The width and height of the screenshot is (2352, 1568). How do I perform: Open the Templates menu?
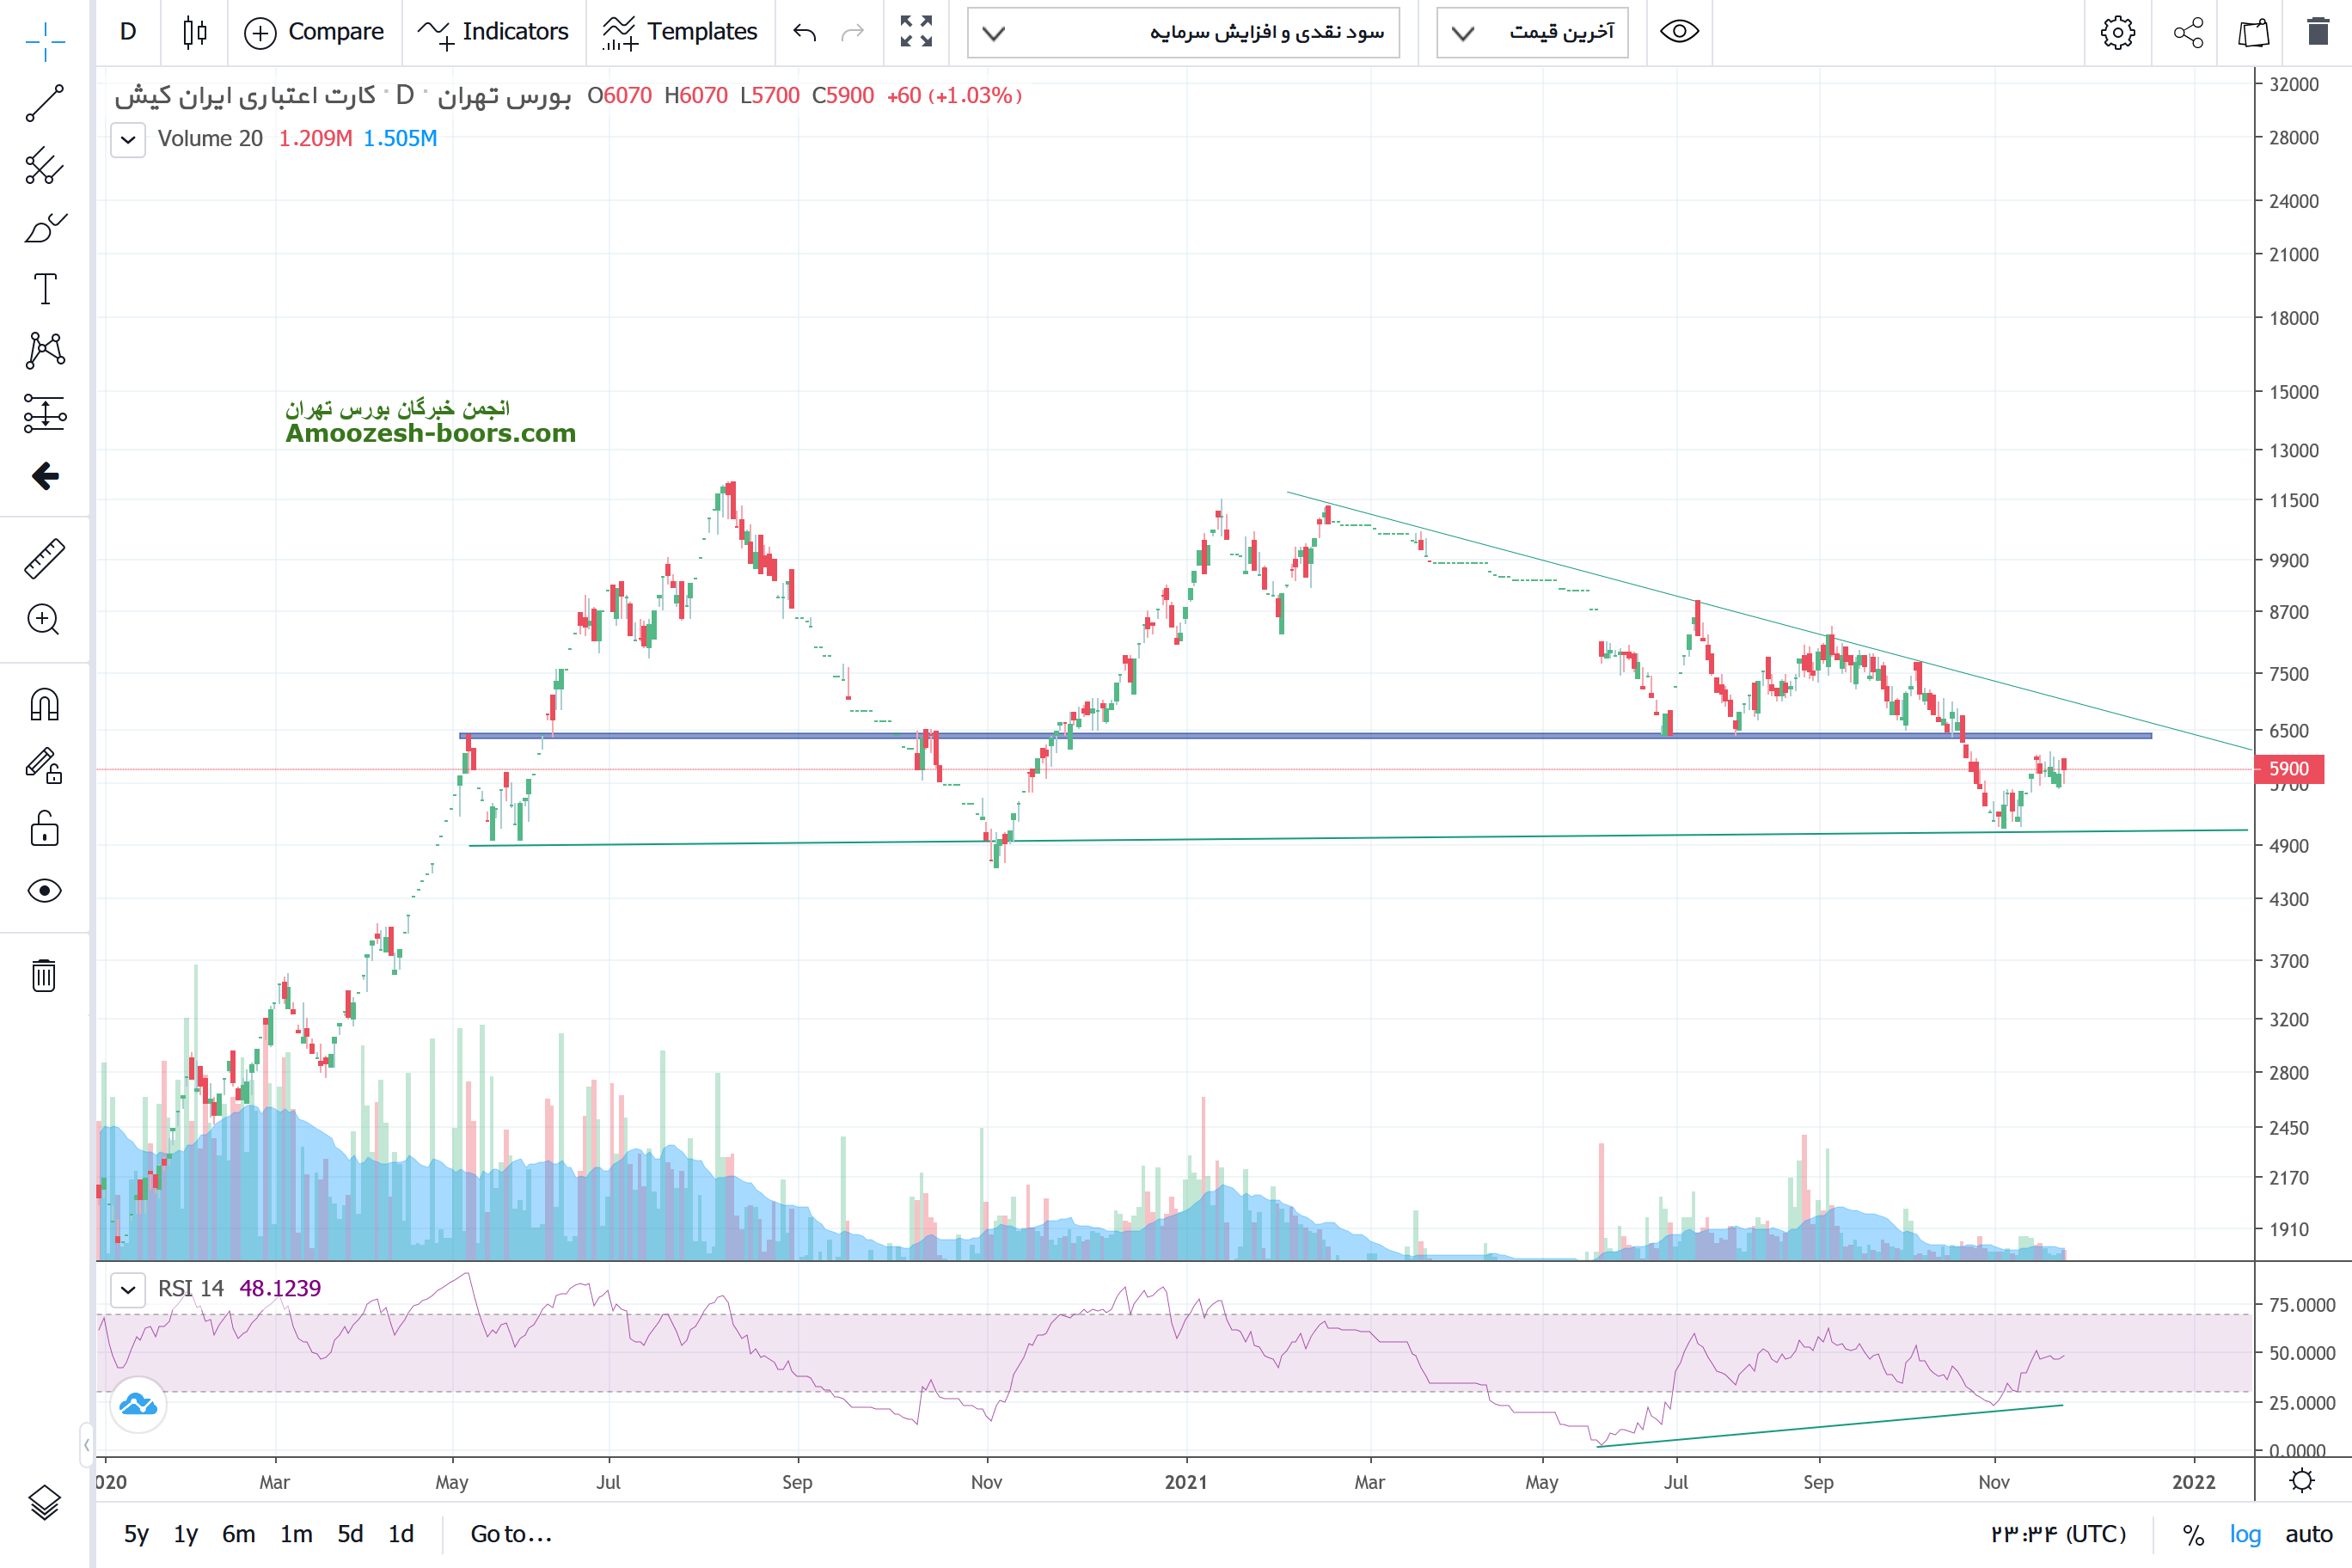680,32
